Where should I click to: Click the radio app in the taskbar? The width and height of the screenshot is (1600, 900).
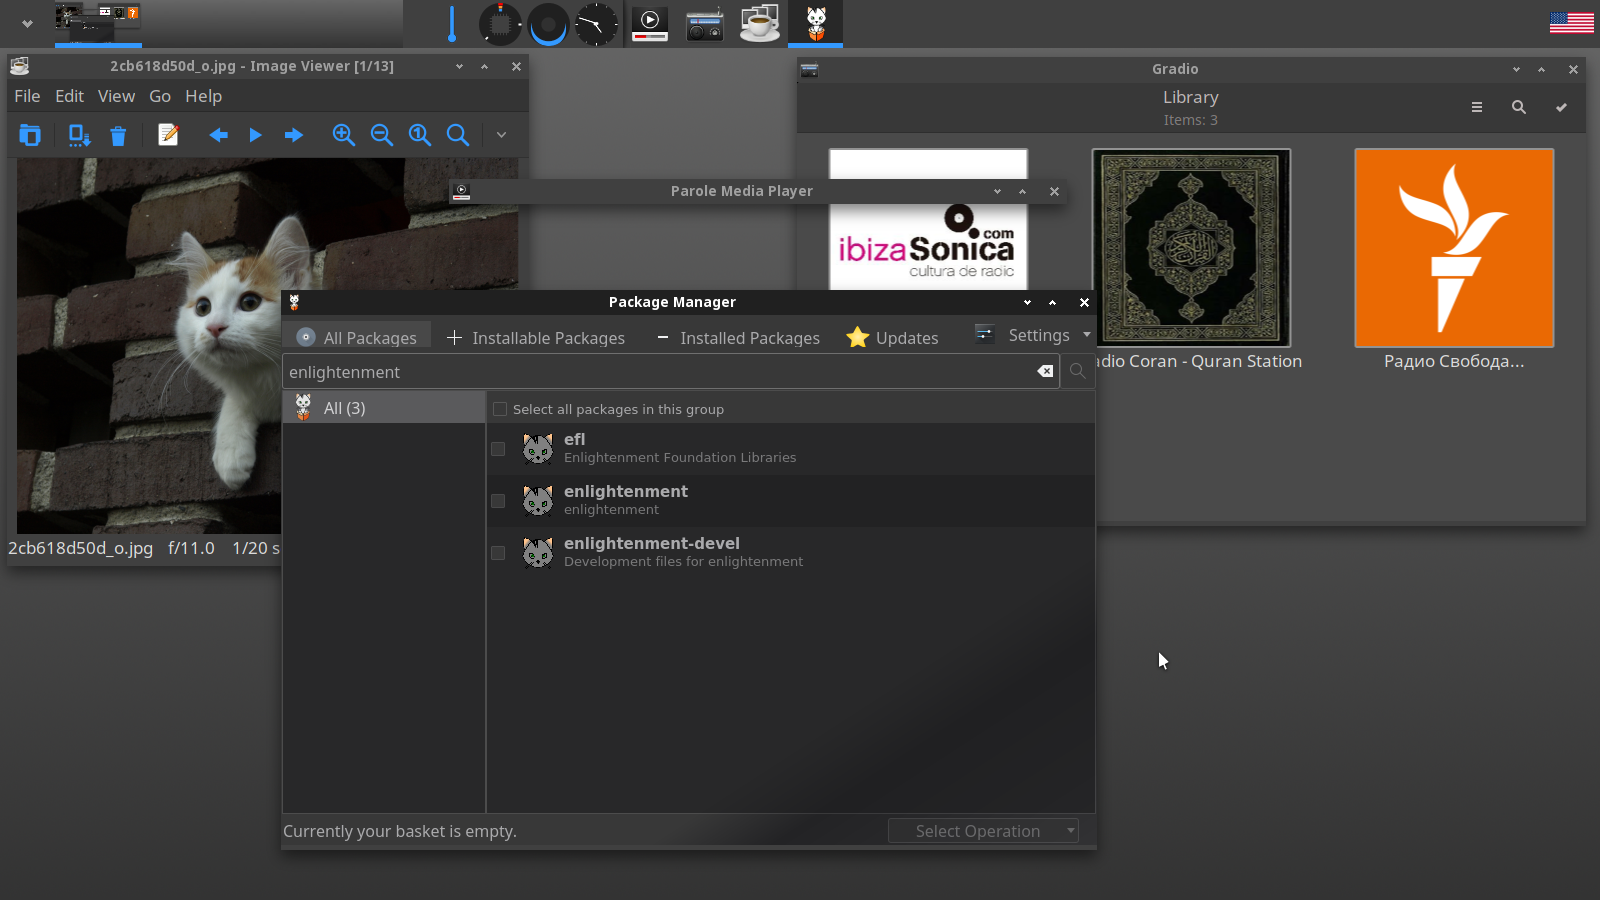click(x=704, y=24)
